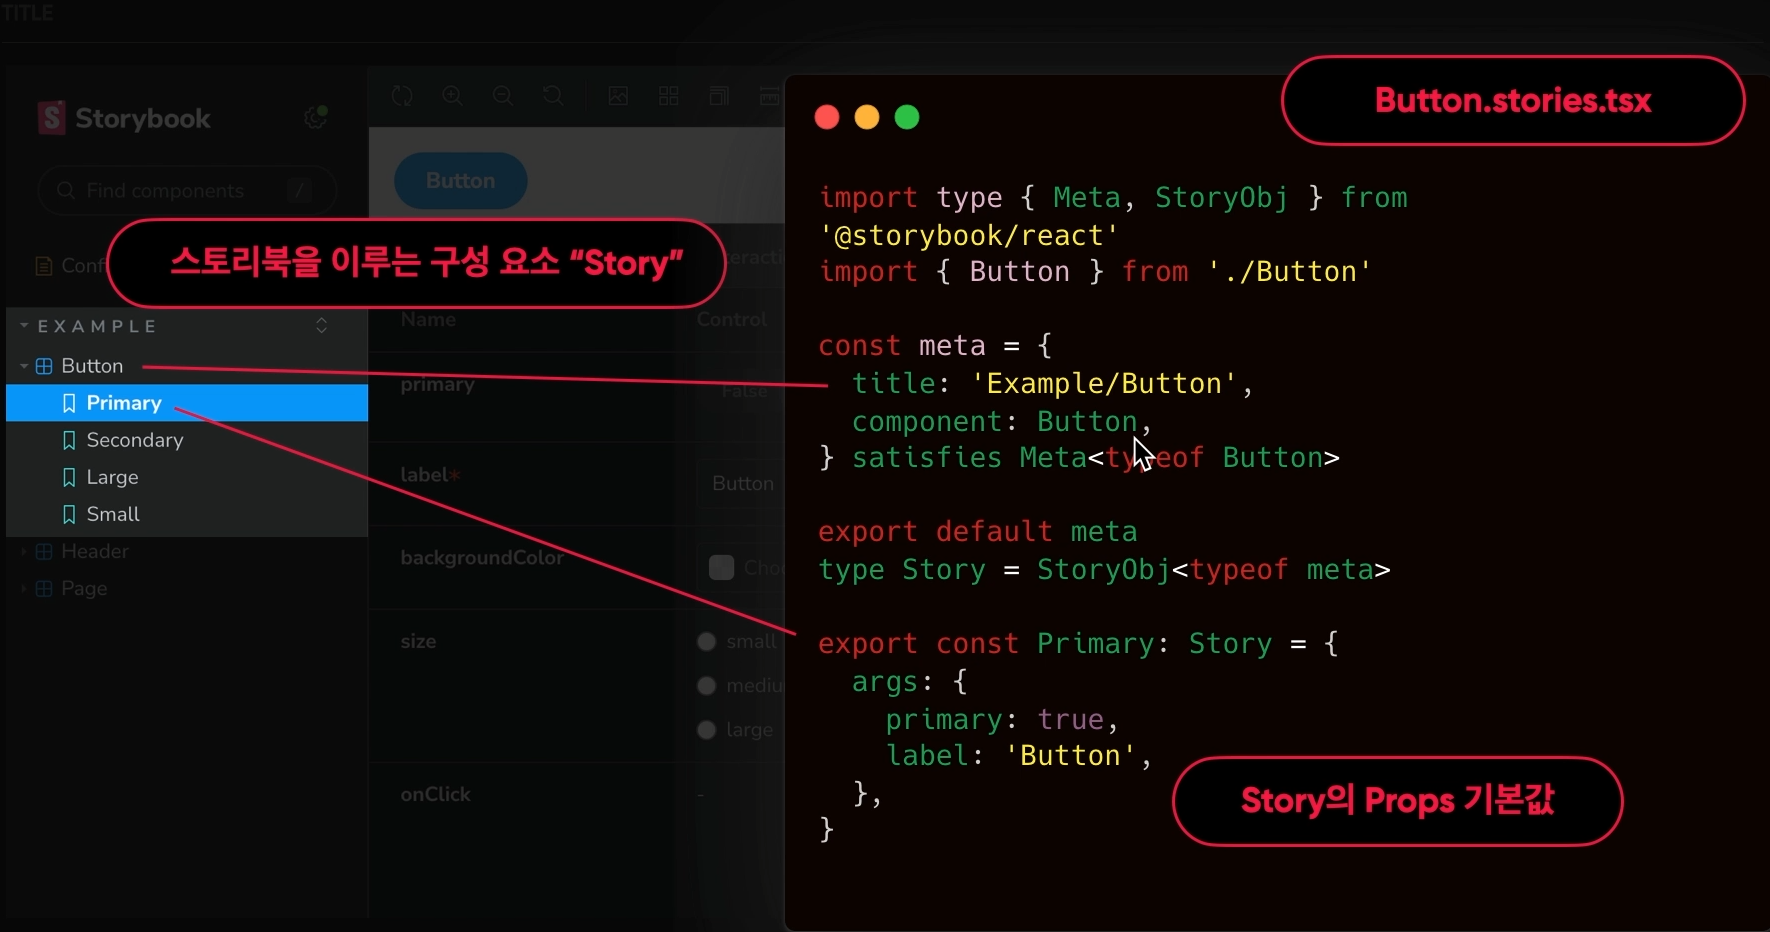Image resolution: width=1770 pixels, height=932 pixels.
Task: Click the onClick arg row name
Action: point(435,794)
